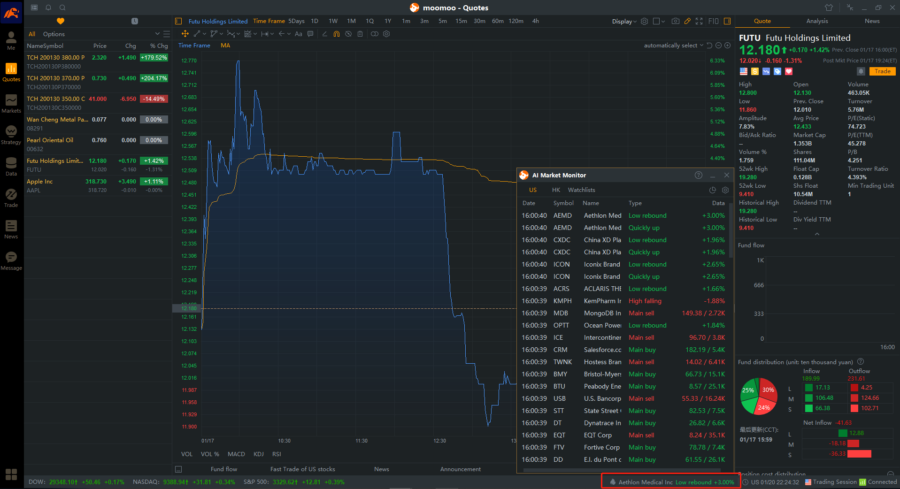Image resolution: width=900 pixels, height=489 pixels.
Task: Select the HK tab in AI Market Monitor
Action: [556, 190]
